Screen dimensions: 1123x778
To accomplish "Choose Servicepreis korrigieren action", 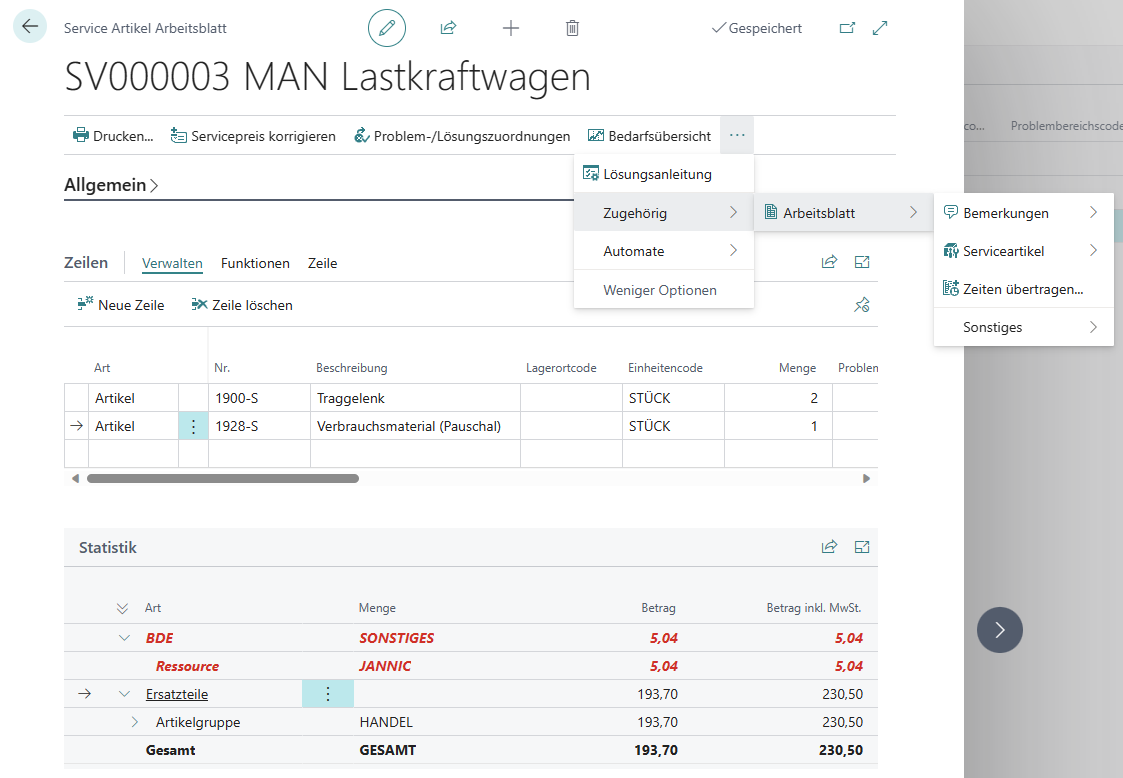I will (253, 135).
